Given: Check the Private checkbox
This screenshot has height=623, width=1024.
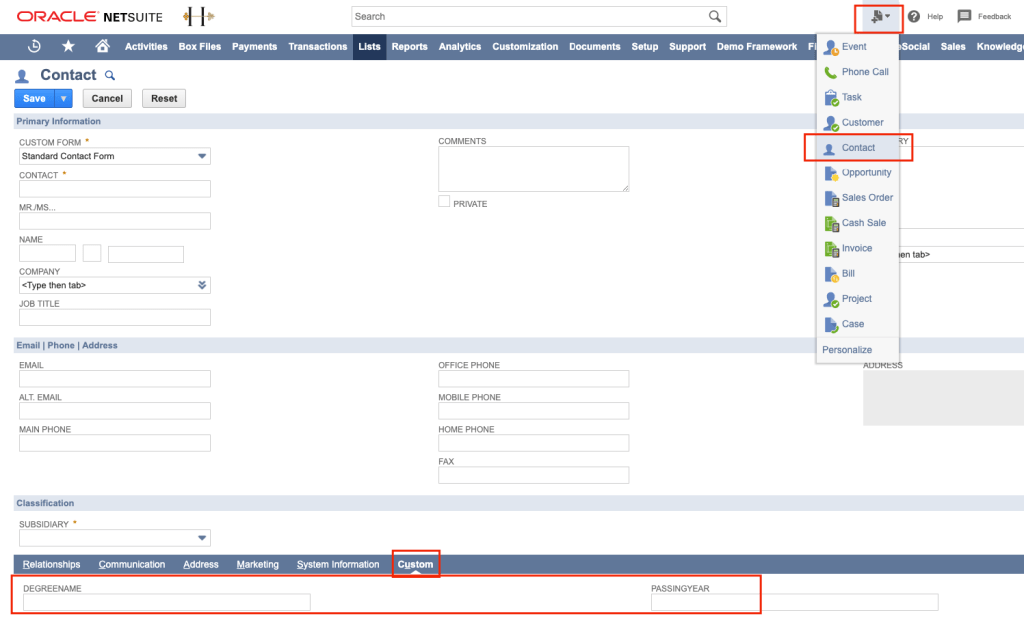Looking at the screenshot, I should coord(444,201).
